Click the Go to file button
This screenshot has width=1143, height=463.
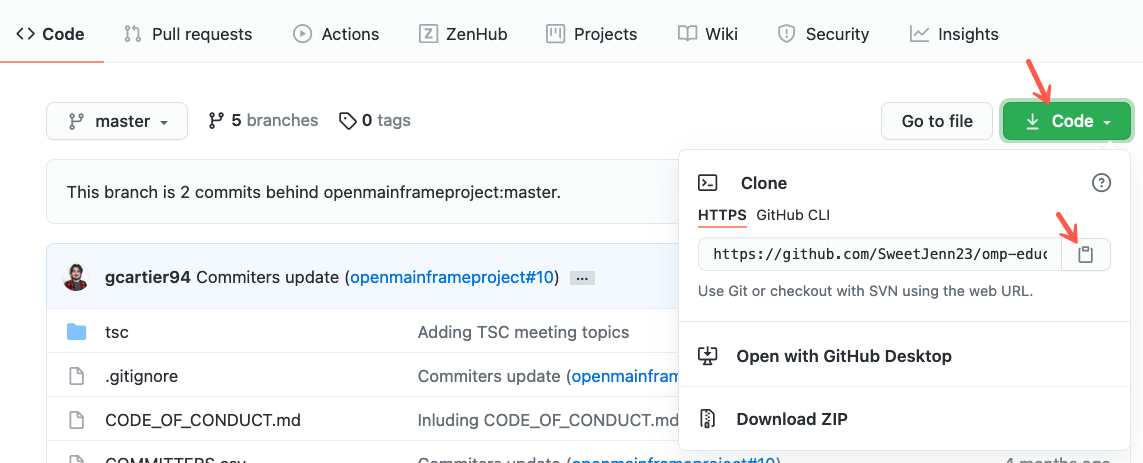(937, 121)
